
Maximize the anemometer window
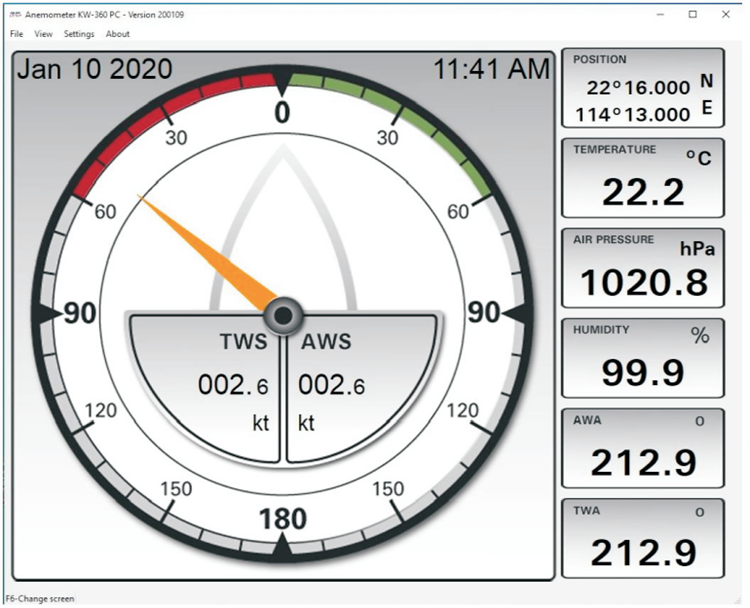[693, 15]
